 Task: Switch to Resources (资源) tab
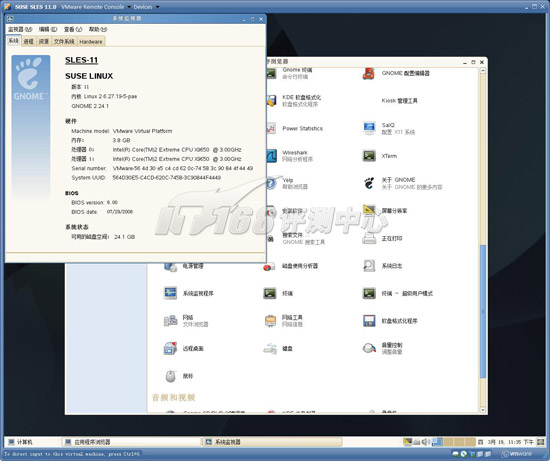pos(44,41)
